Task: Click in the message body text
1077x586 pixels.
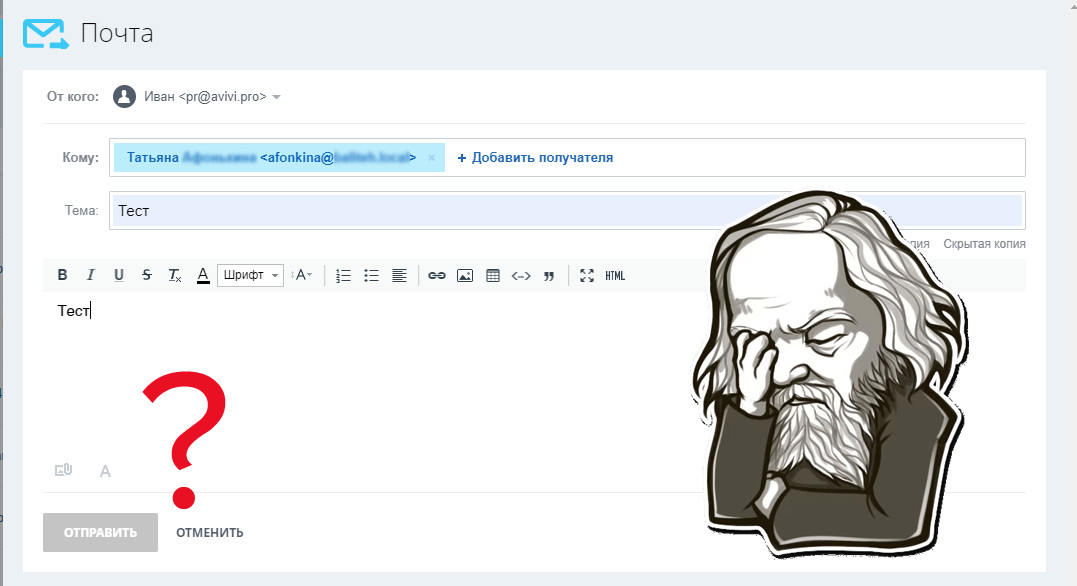Action: pos(73,311)
